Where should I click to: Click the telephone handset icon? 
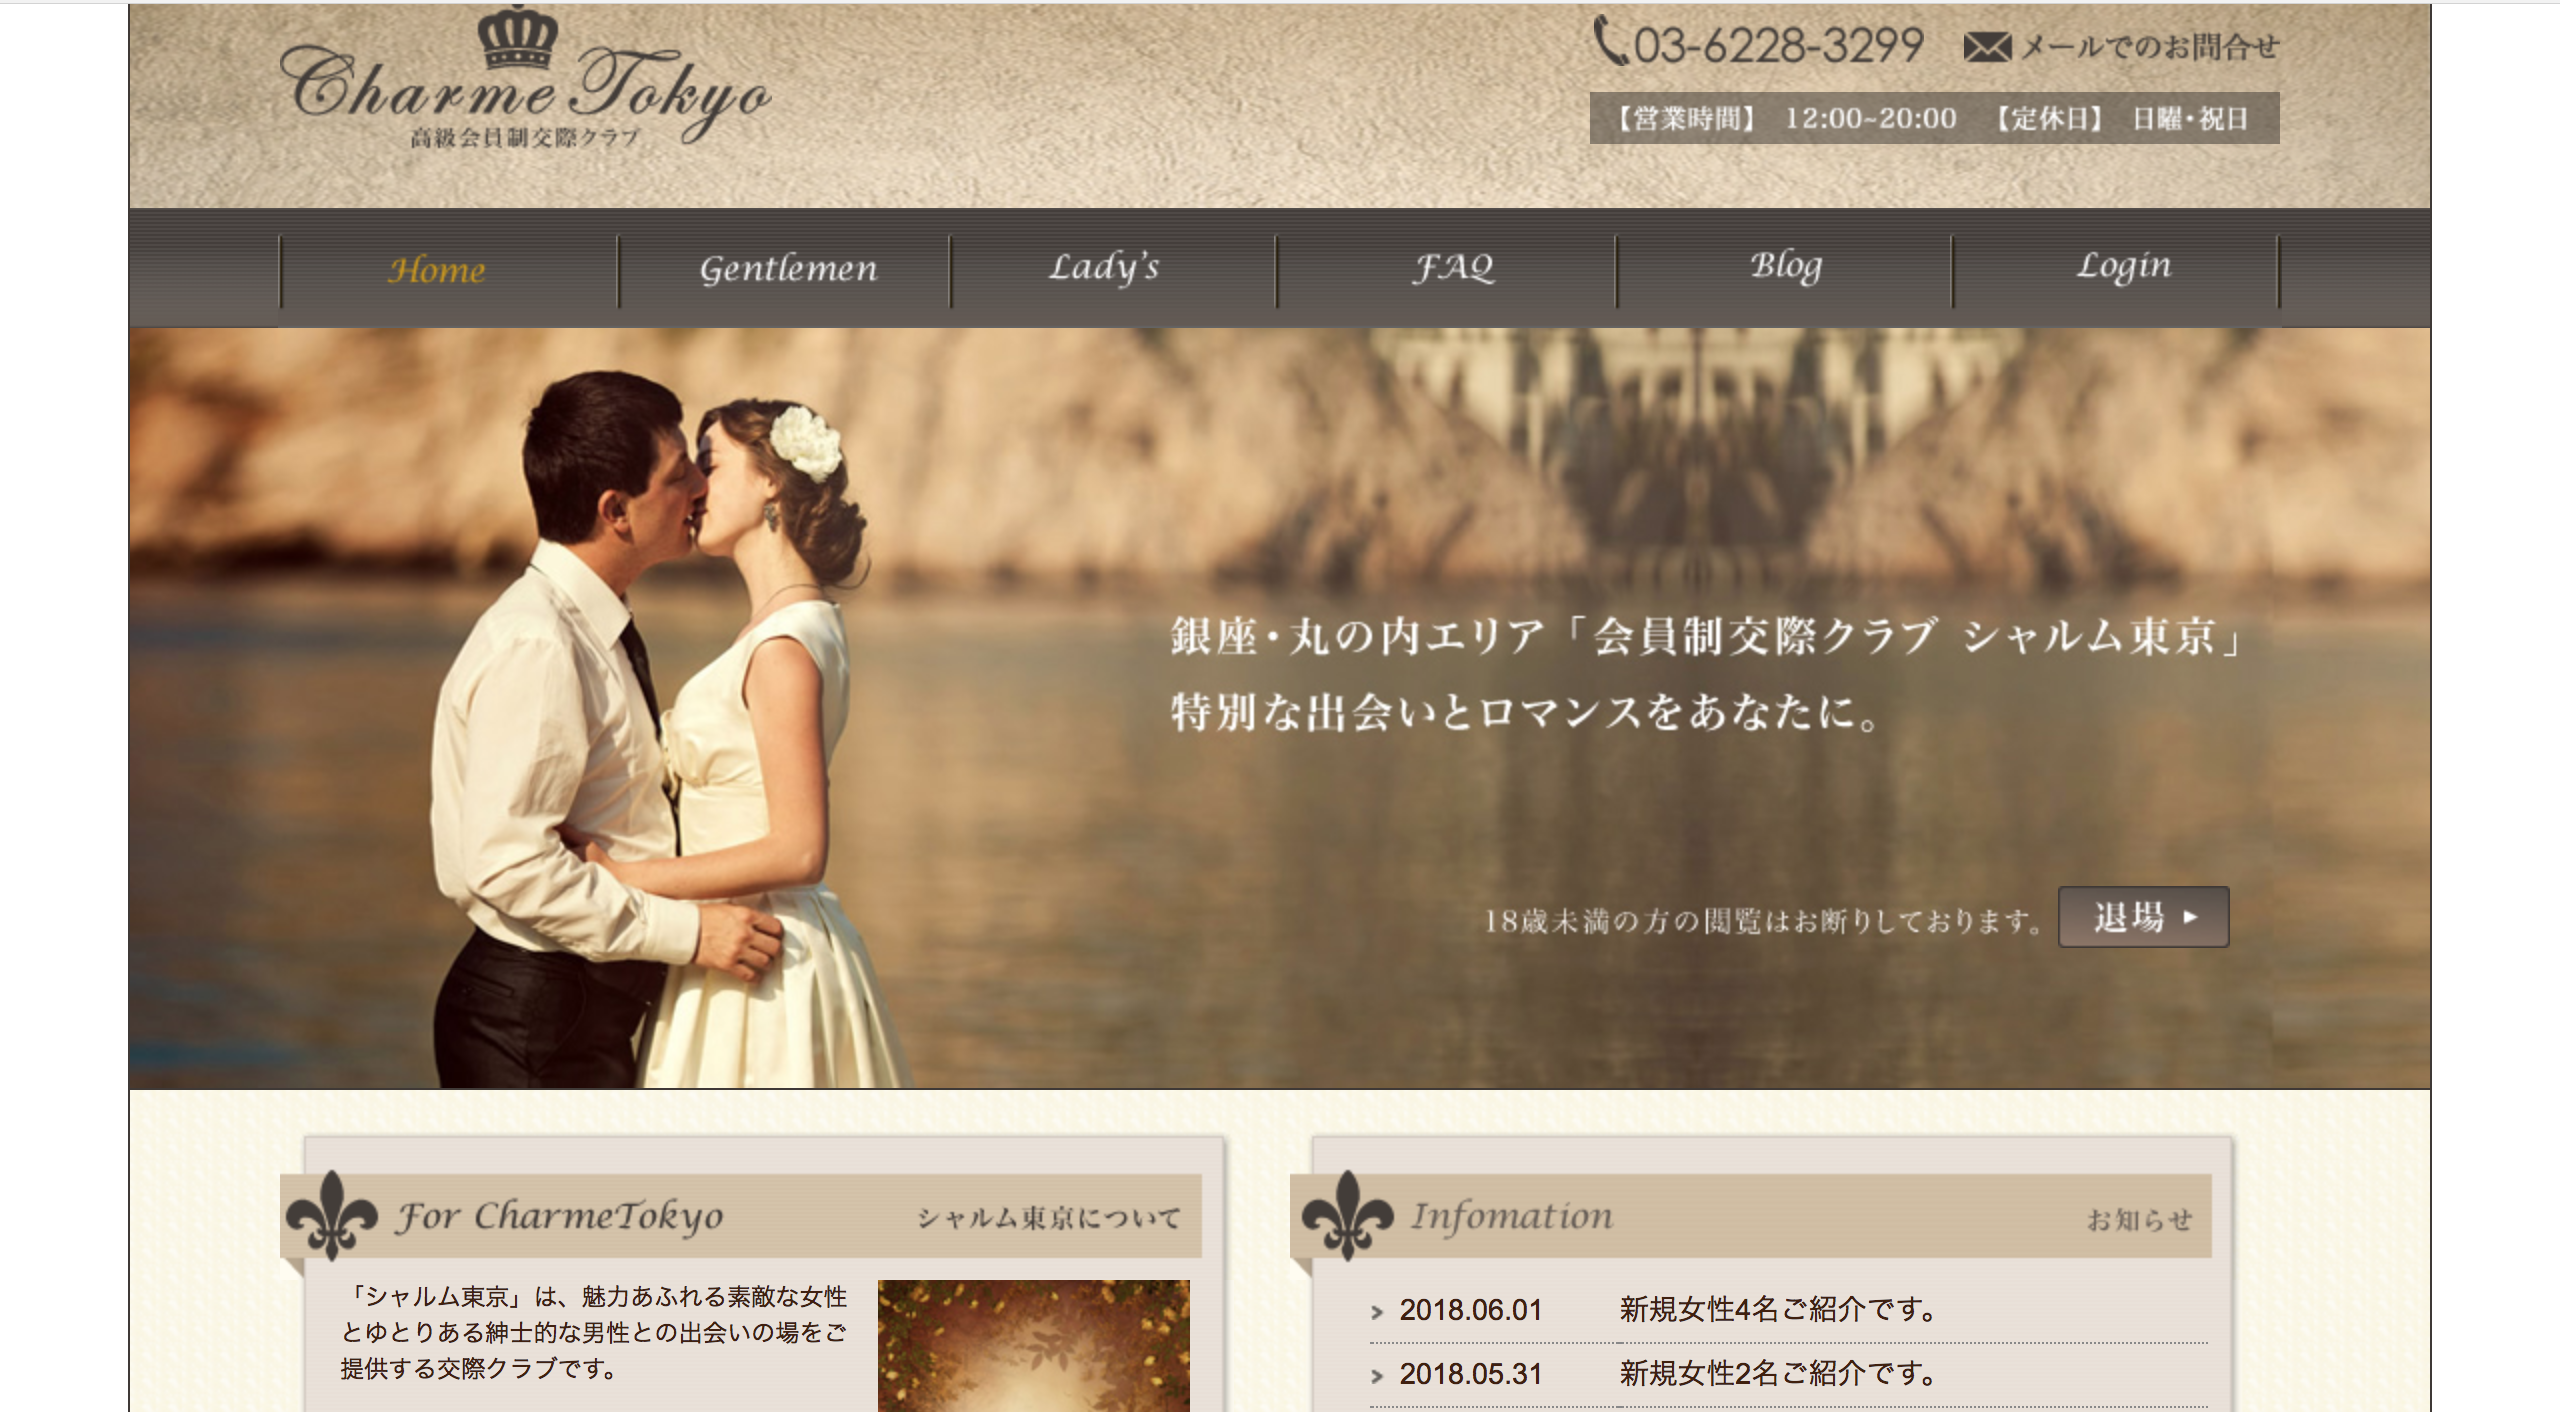point(1609,42)
